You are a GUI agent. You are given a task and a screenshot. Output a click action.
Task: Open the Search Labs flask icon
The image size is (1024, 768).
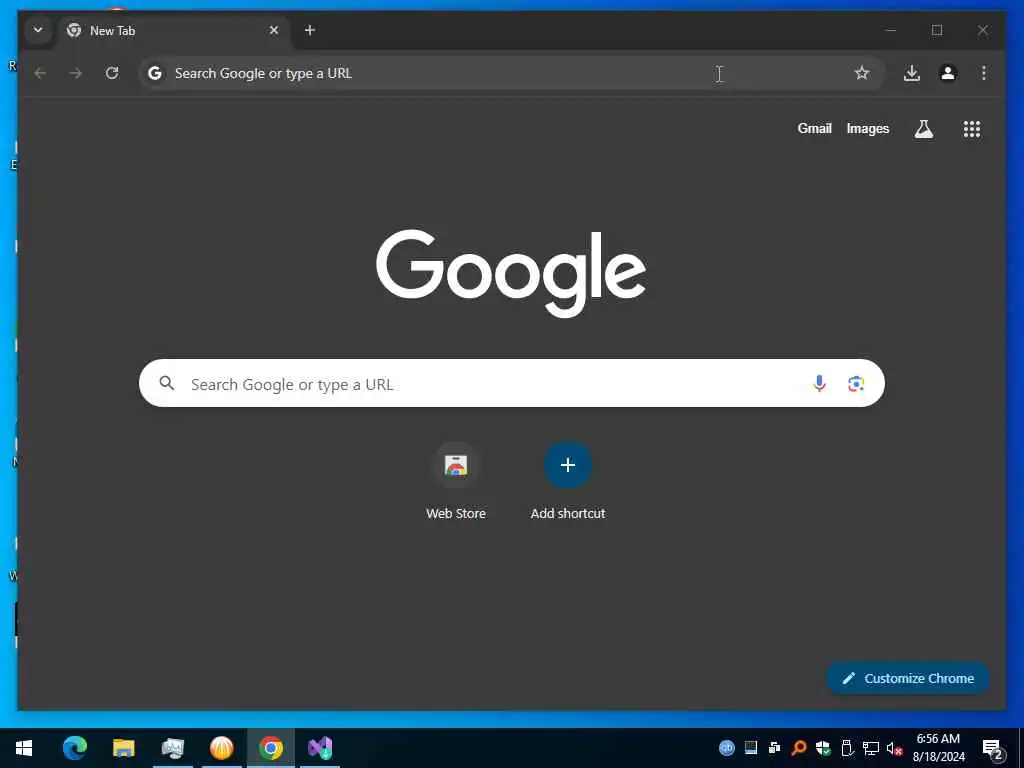coord(923,129)
